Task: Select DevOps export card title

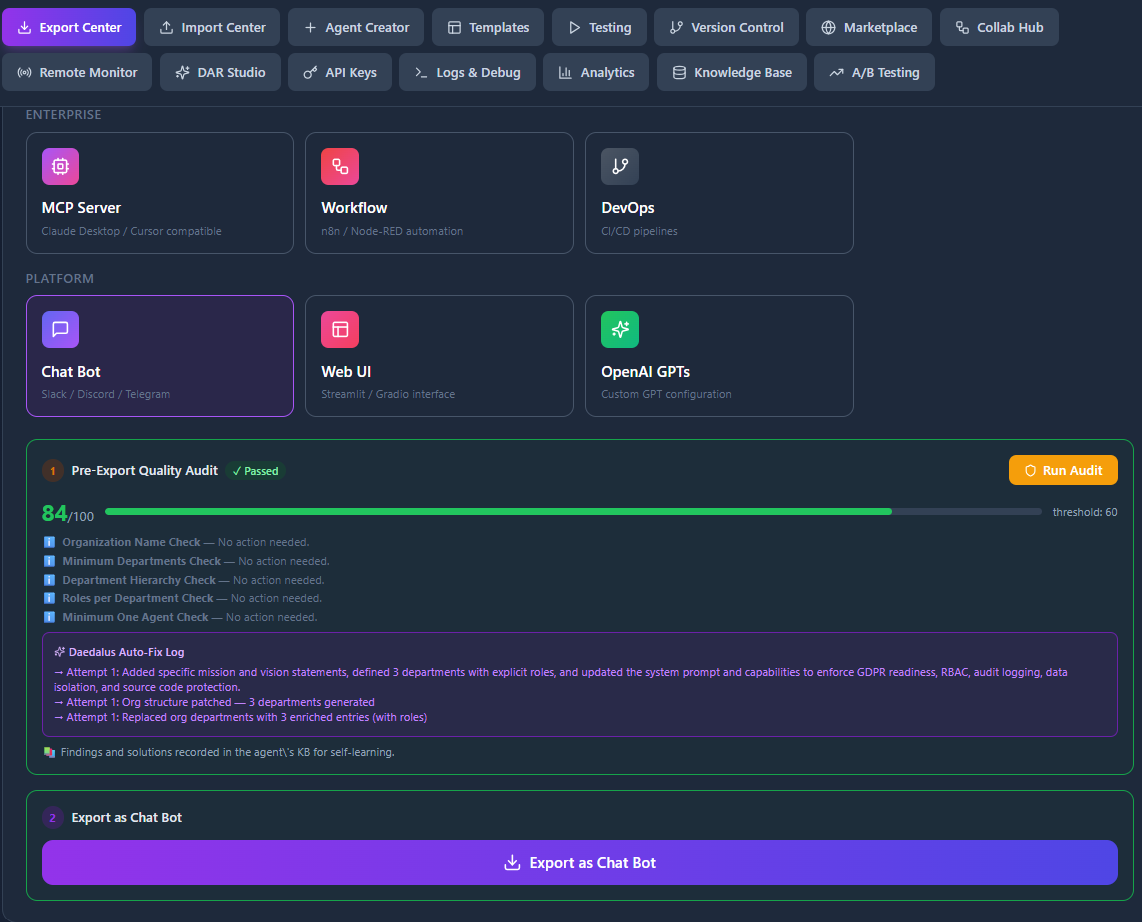Action: (x=628, y=208)
